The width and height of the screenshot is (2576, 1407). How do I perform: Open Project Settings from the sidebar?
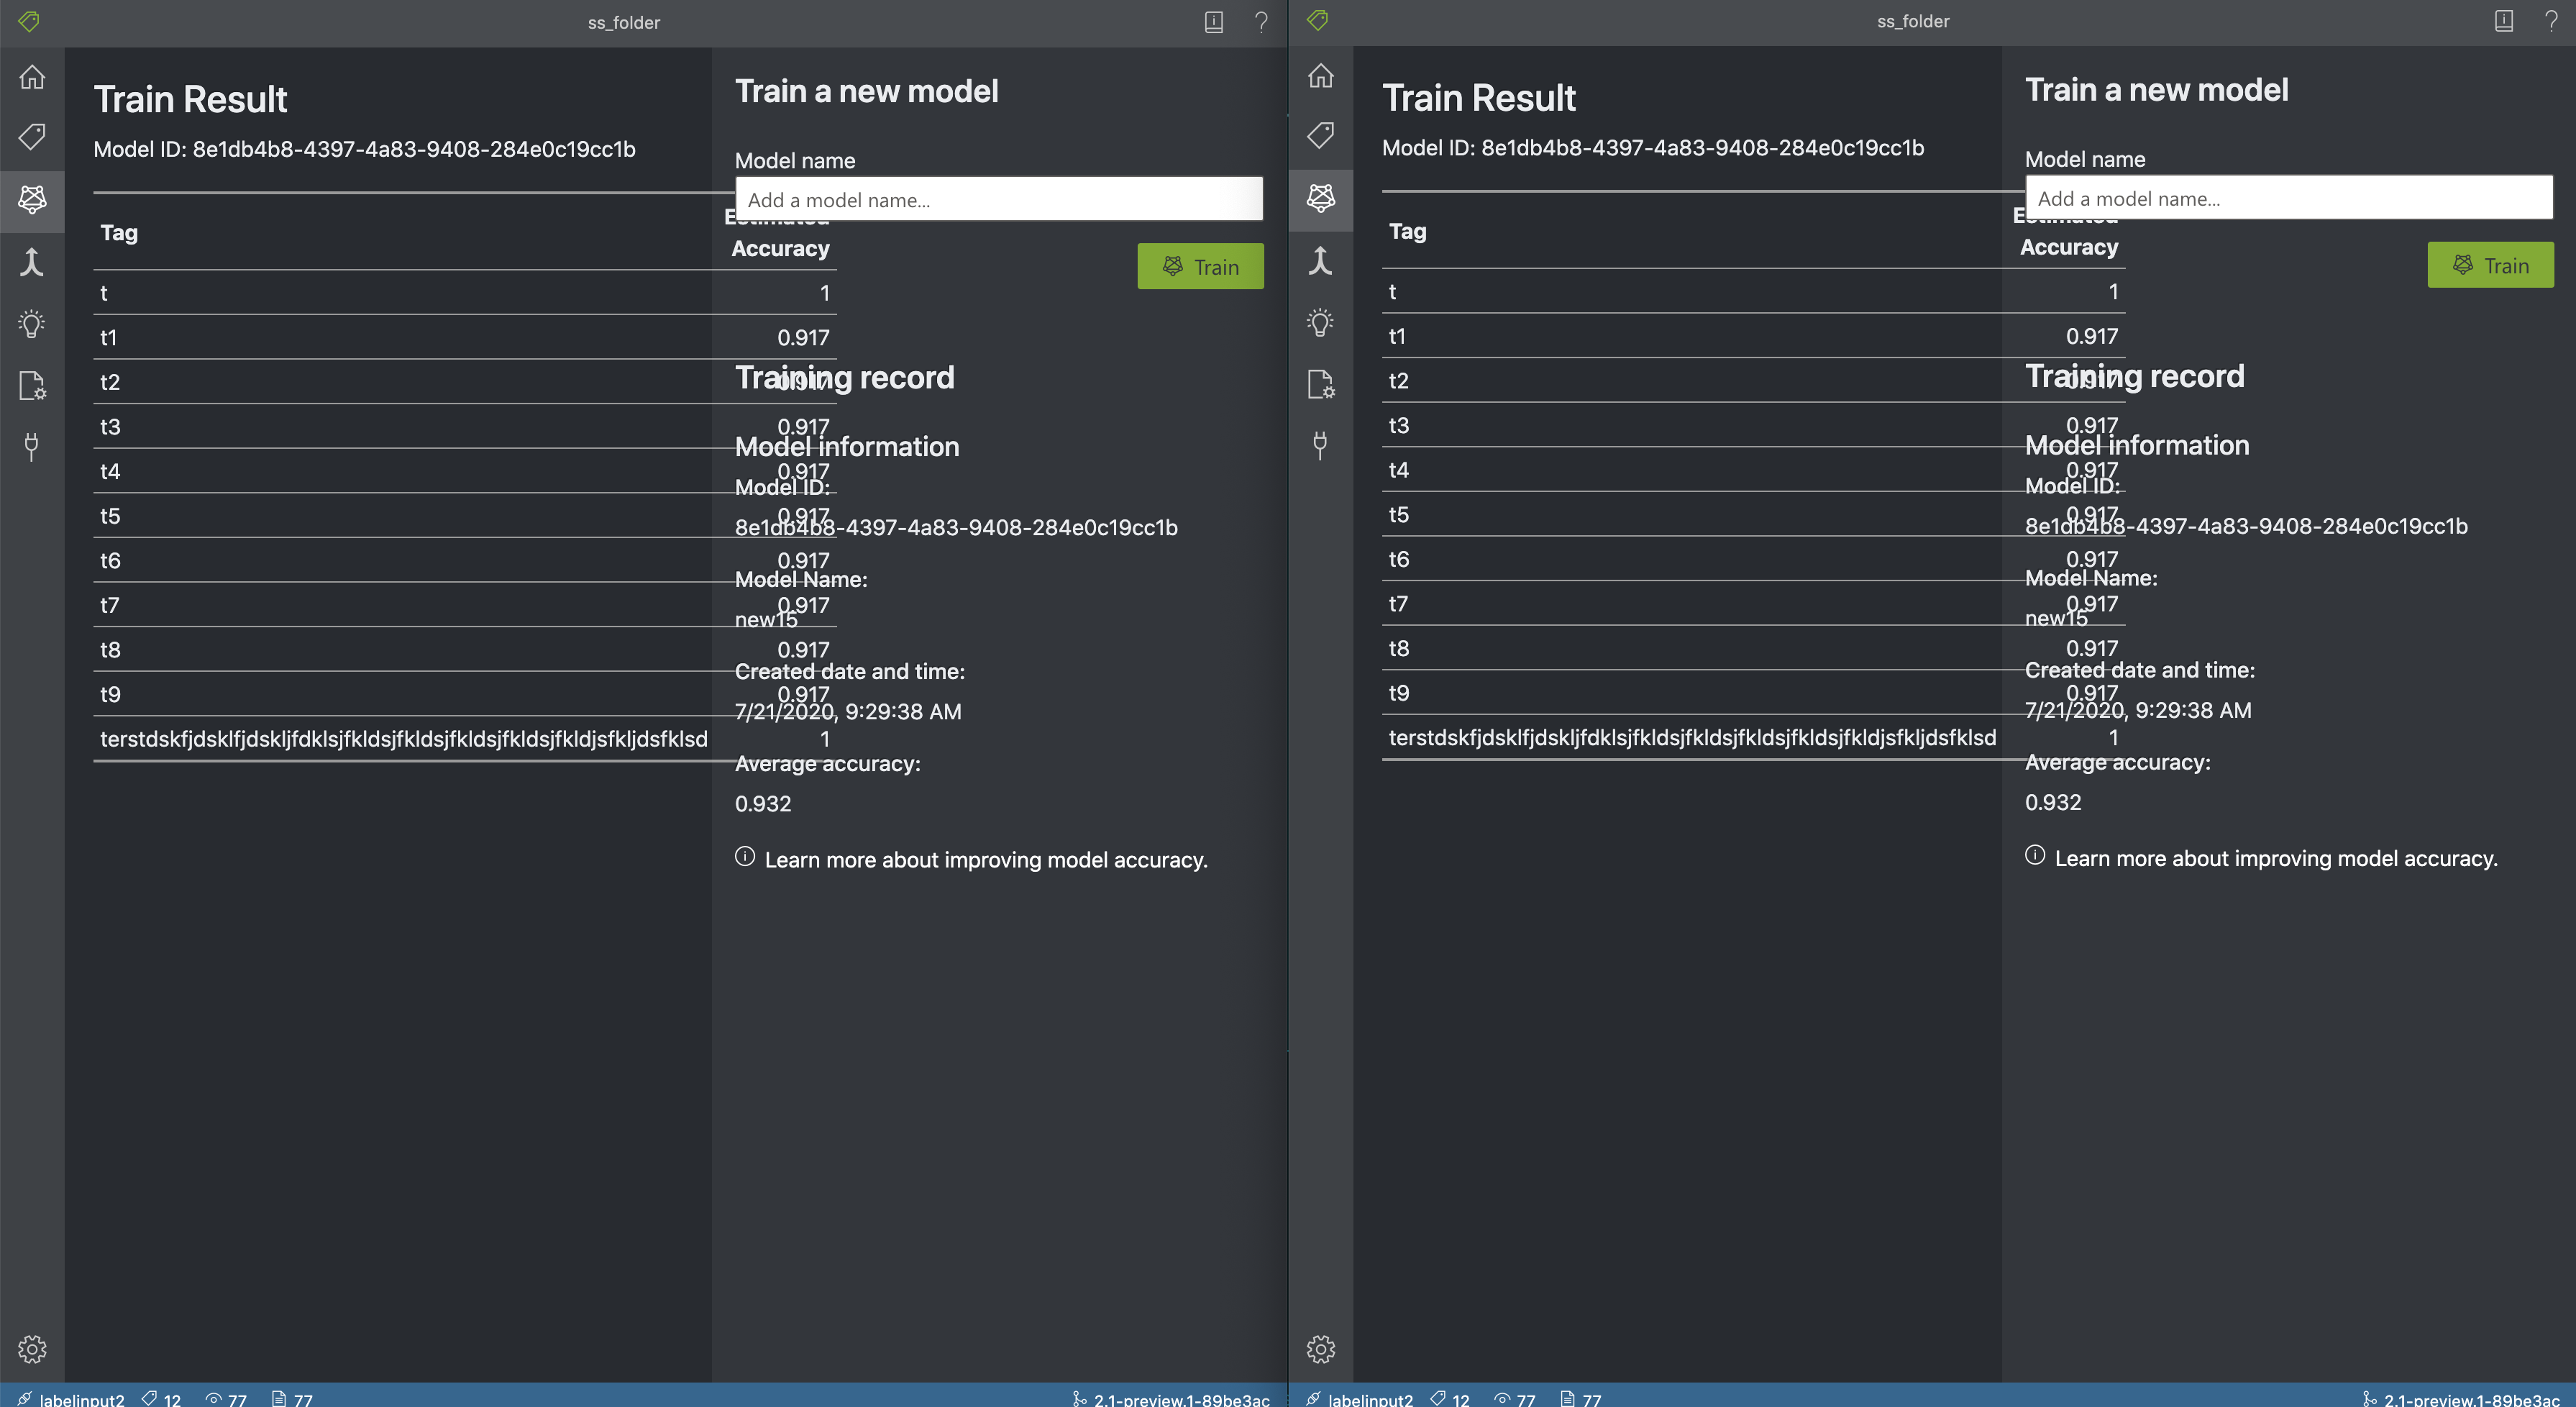coord(32,385)
